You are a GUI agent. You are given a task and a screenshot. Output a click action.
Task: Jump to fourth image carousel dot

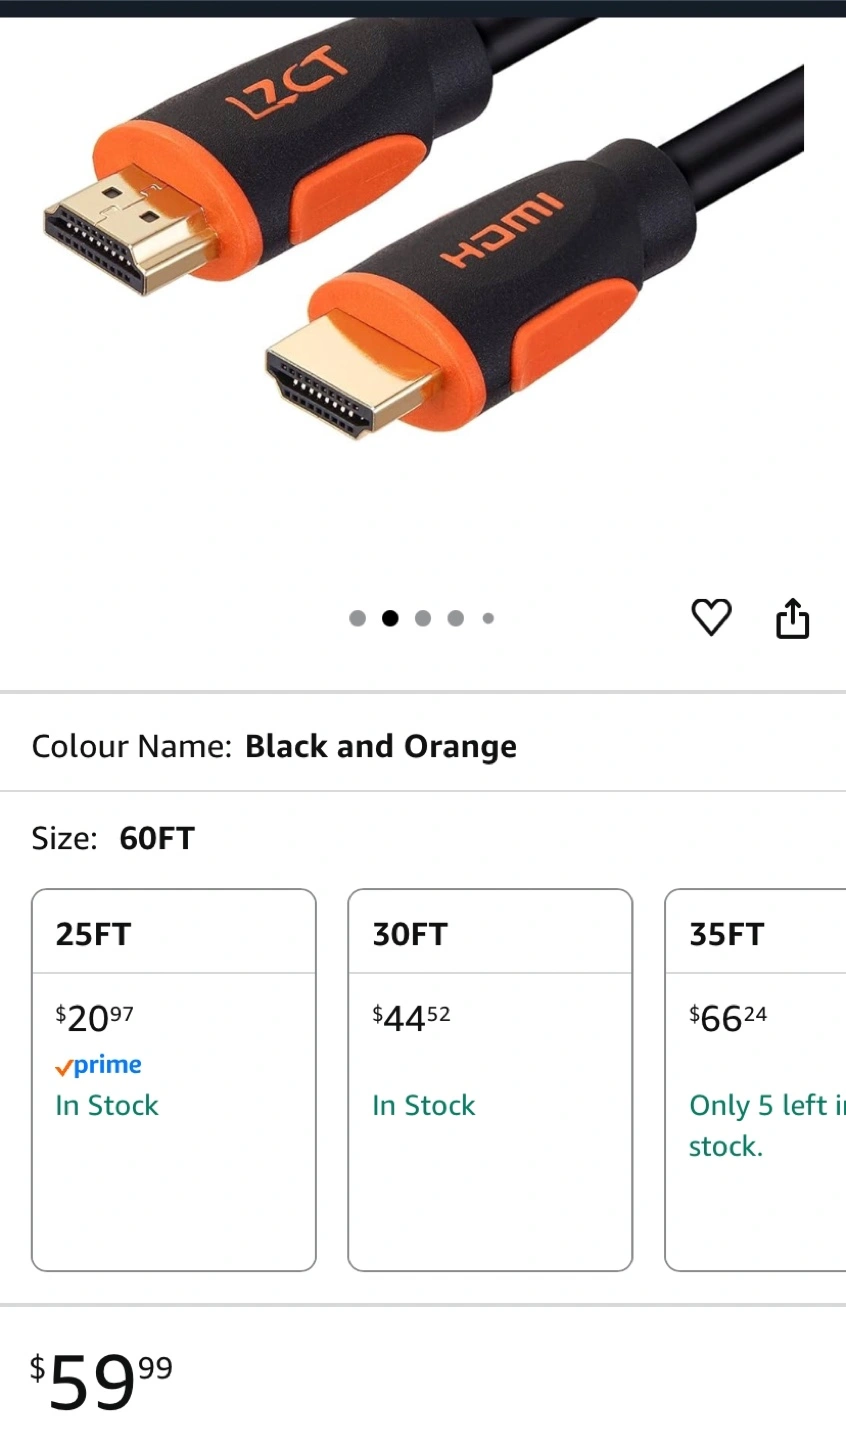[x=456, y=618]
